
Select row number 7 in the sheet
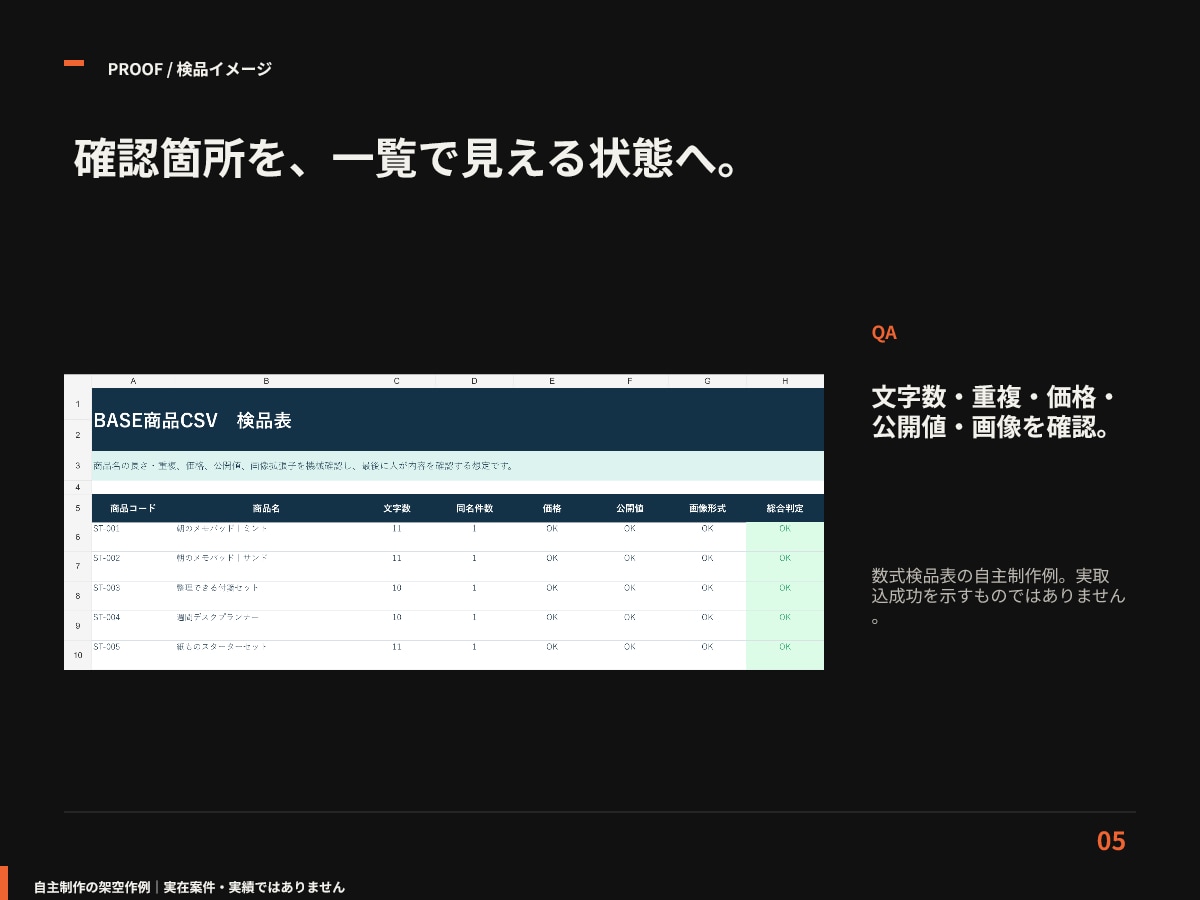click(x=77, y=566)
